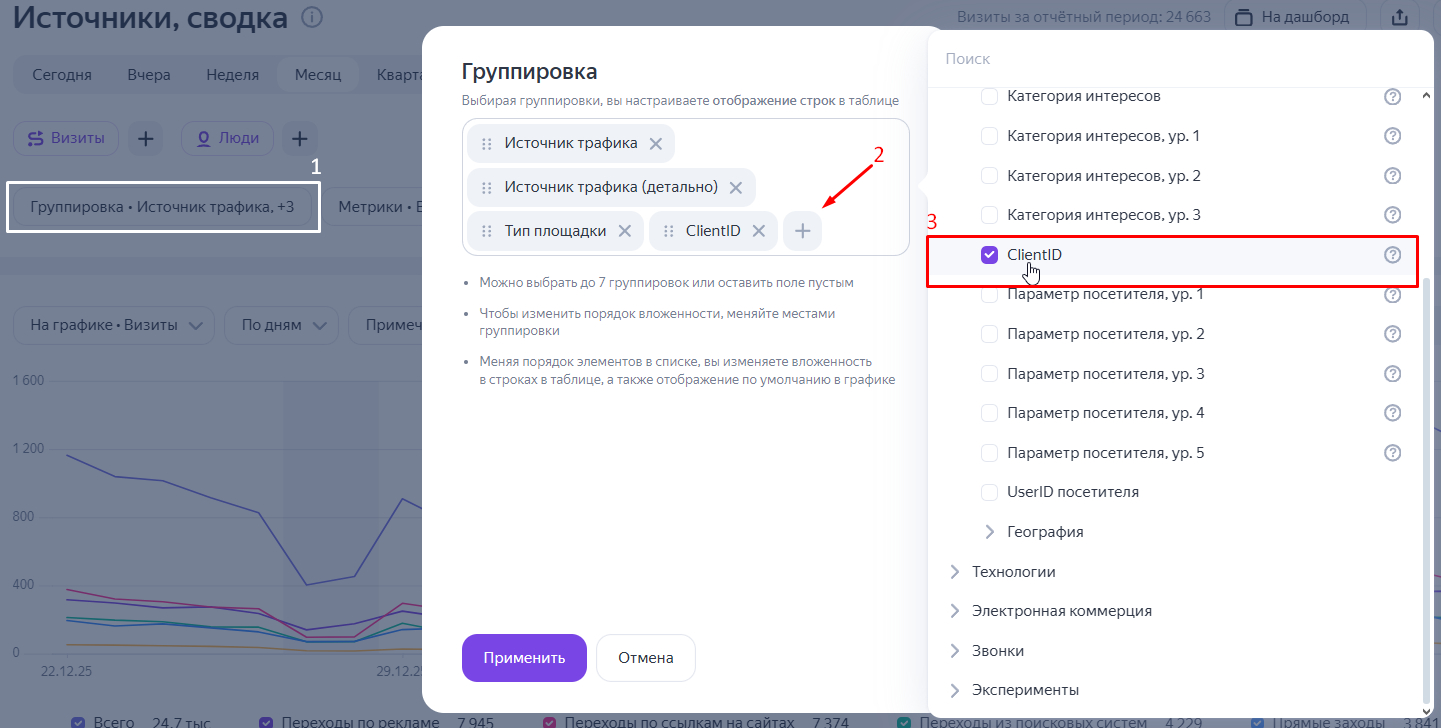Expand the Электронная коммерция section
The height and width of the screenshot is (728, 1441).
point(954,611)
